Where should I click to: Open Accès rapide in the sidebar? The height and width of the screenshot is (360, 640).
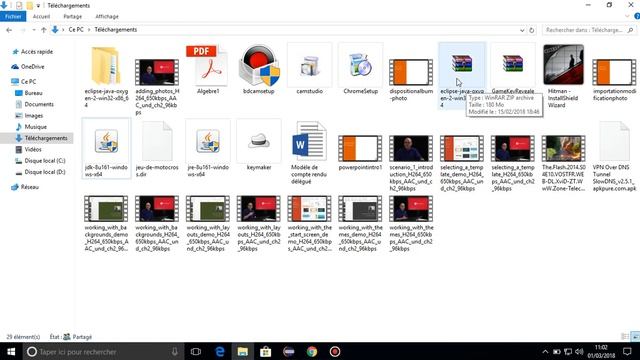32,52
